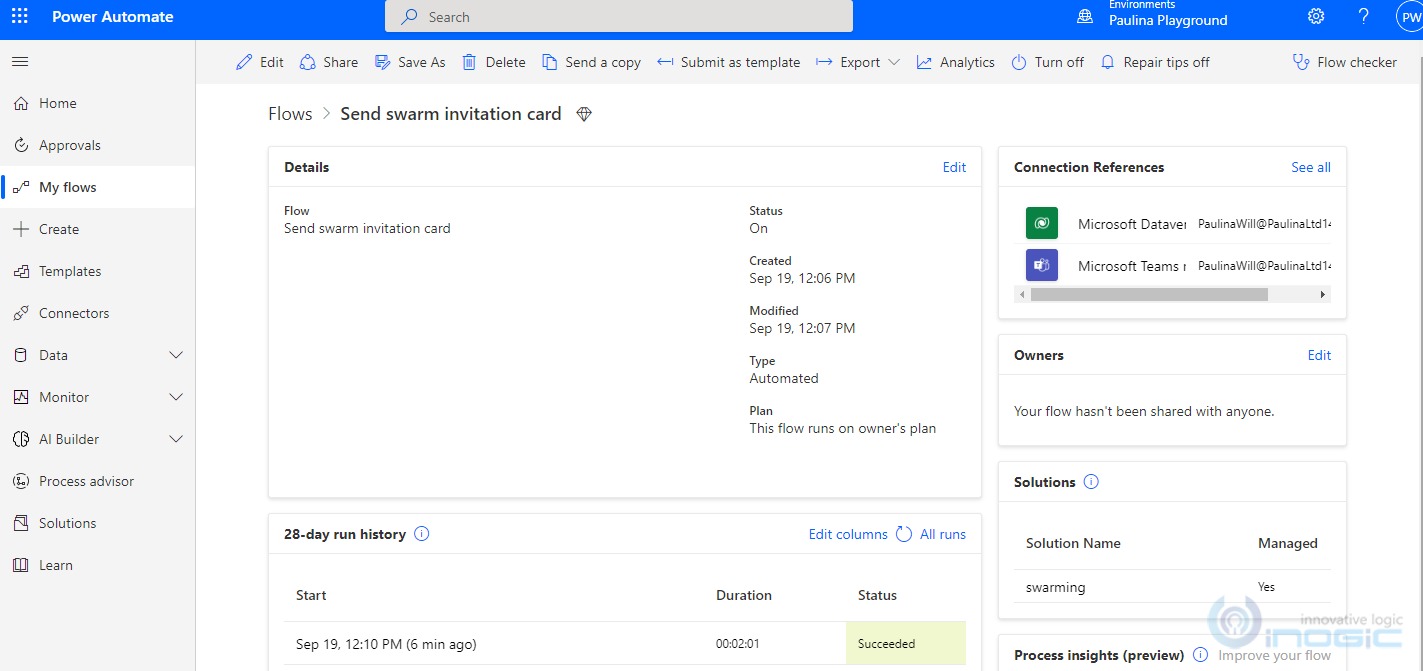Screen dimensions: 1423x671
Task: Open Analytics for the flow
Action: tap(956, 62)
